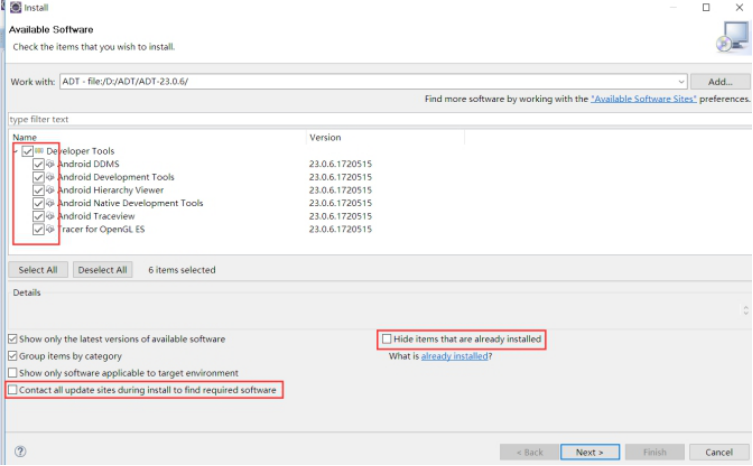Click the '6 items selected' text
Image resolution: width=753 pixels, height=466 pixels.
tap(182, 270)
